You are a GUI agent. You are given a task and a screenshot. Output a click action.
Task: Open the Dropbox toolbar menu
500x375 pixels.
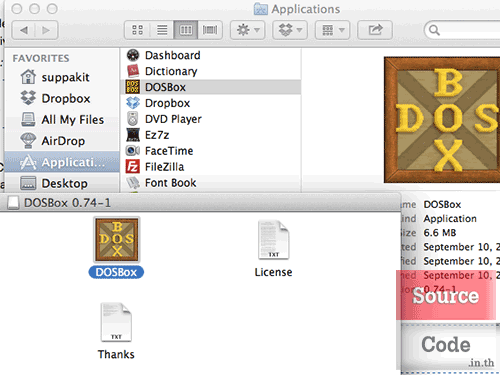pyautogui.click(x=290, y=30)
